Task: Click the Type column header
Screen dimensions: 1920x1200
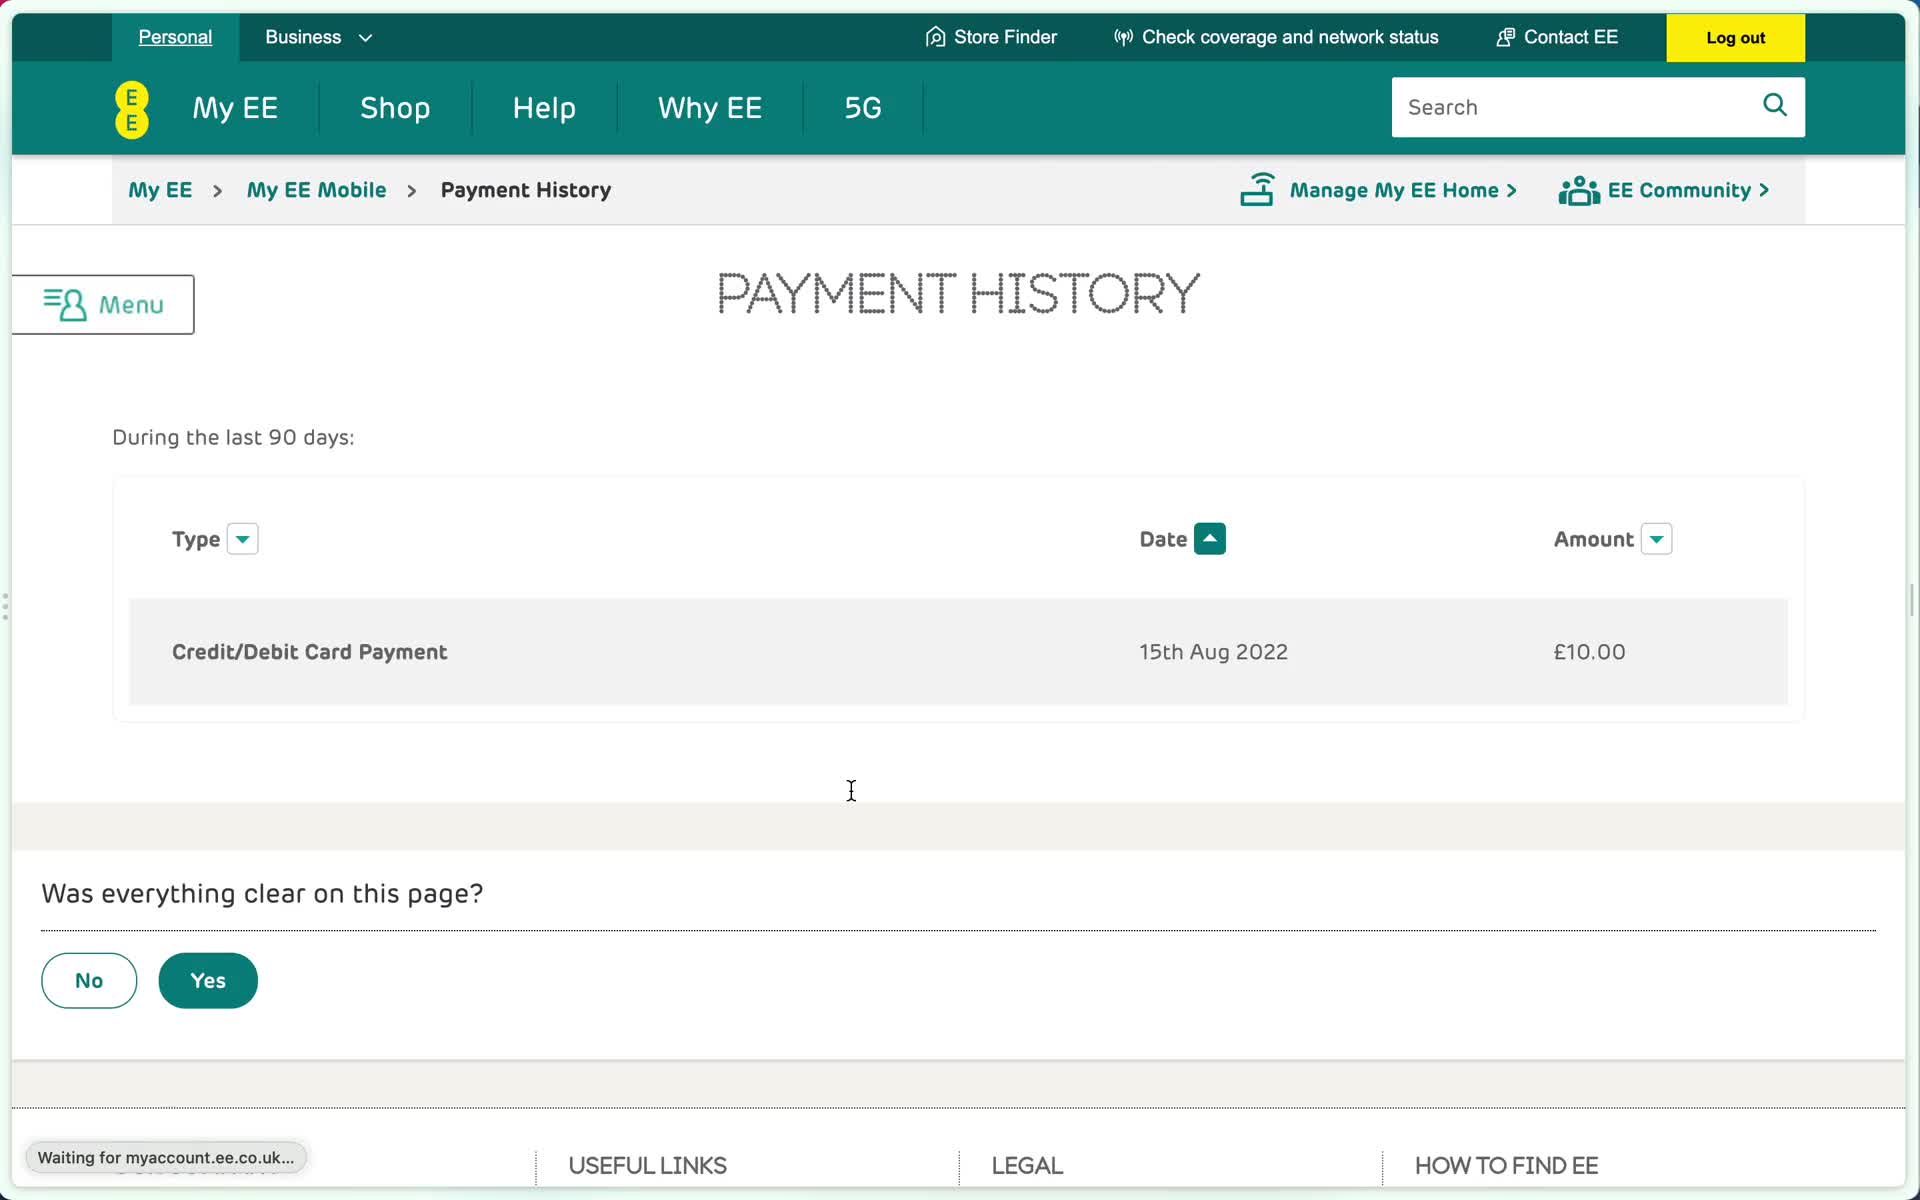Action: (x=196, y=540)
